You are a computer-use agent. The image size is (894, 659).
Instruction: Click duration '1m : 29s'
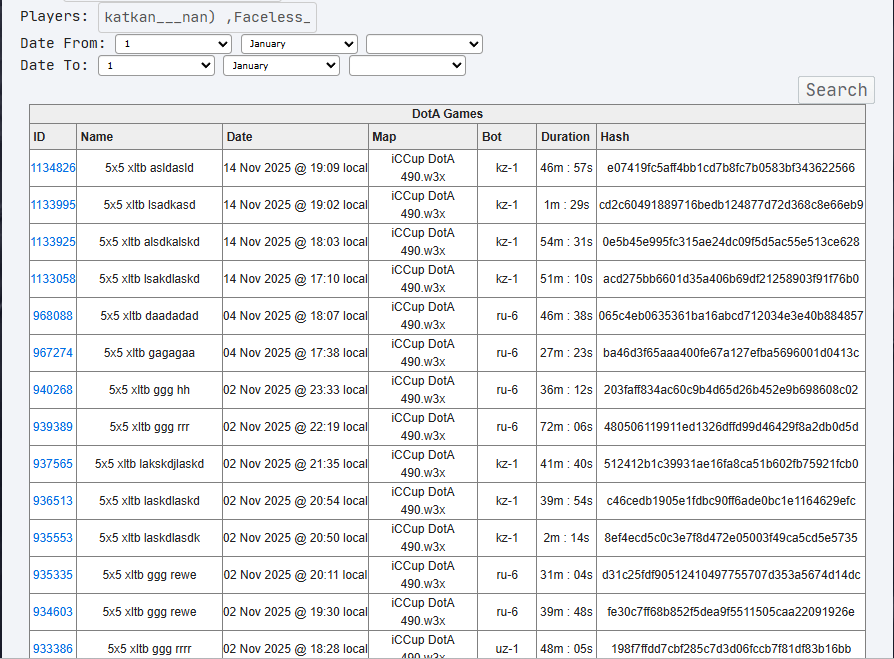[566, 205]
